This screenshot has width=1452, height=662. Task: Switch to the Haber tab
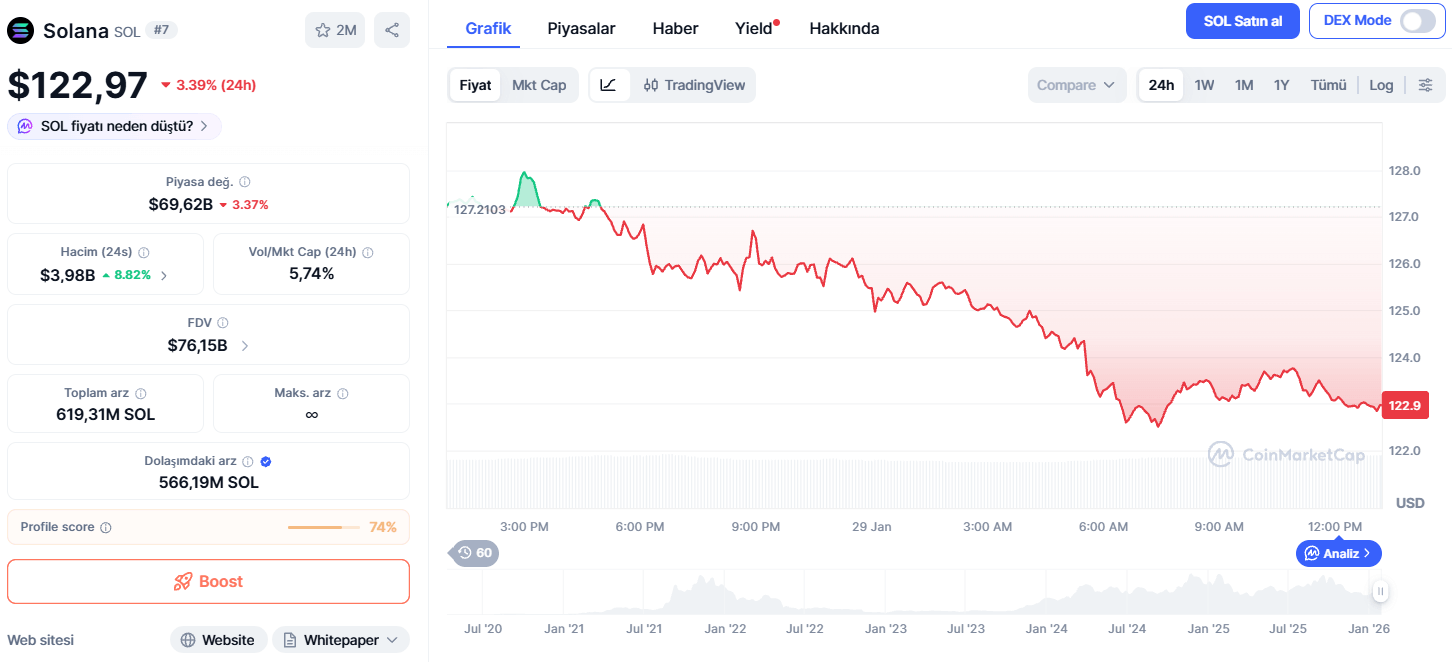point(675,28)
